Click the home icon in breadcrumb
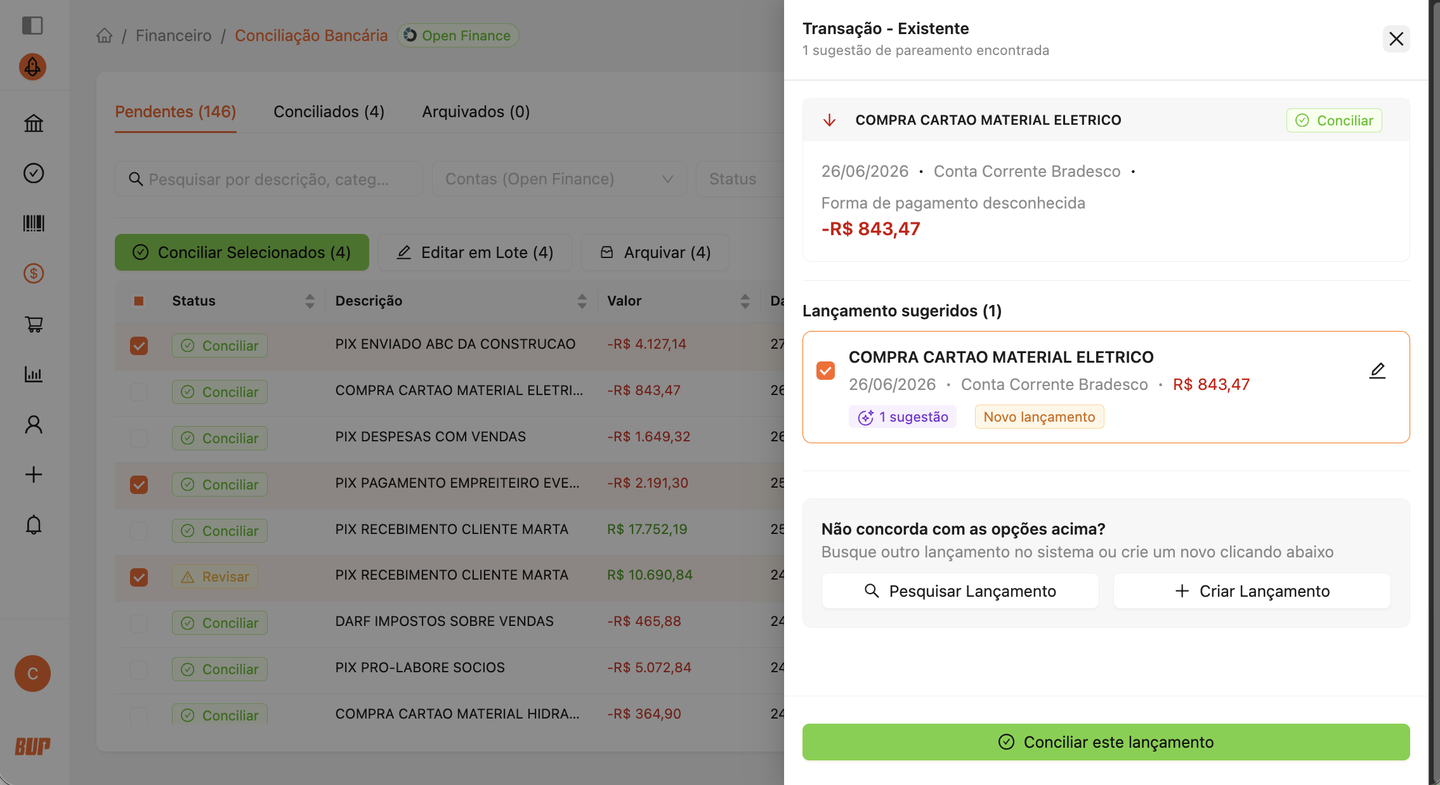The width and height of the screenshot is (1440, 785). point(104,36)
